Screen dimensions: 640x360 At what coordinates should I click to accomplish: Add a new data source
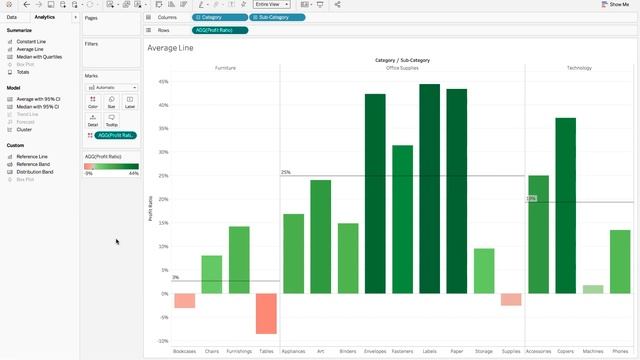(x=63, y=4)
